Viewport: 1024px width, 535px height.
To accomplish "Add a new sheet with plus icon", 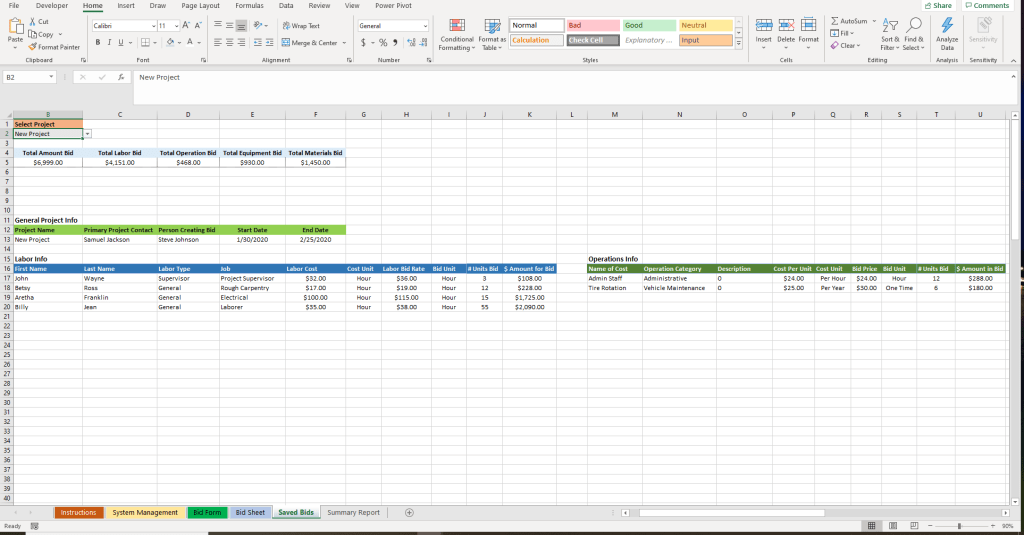I will tap(409, 512).
